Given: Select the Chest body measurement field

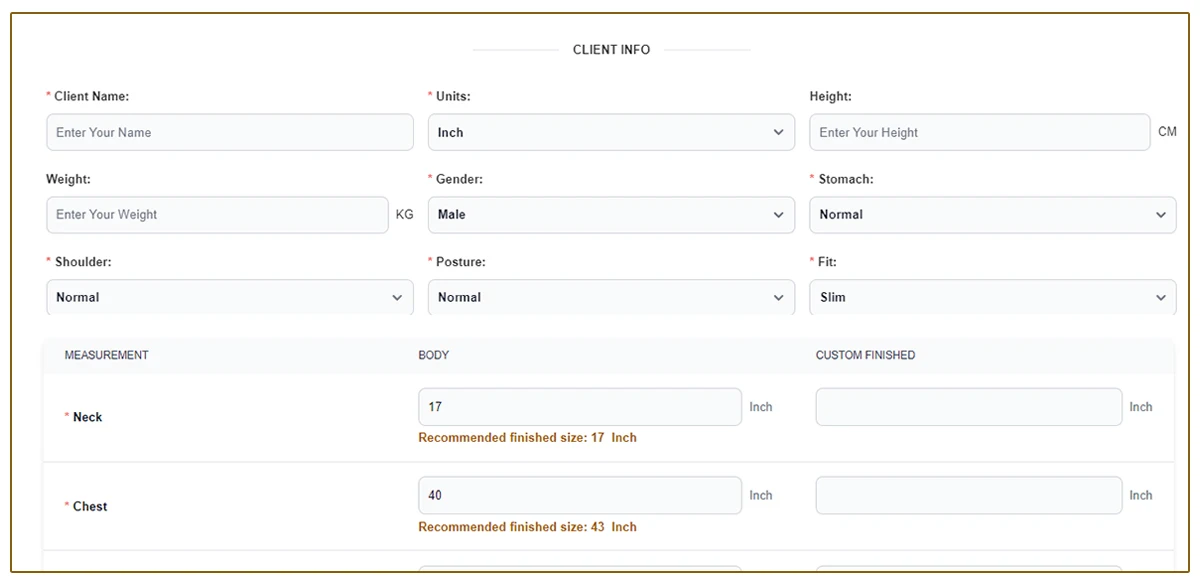Looking at the screenshot, I should 579,495.
